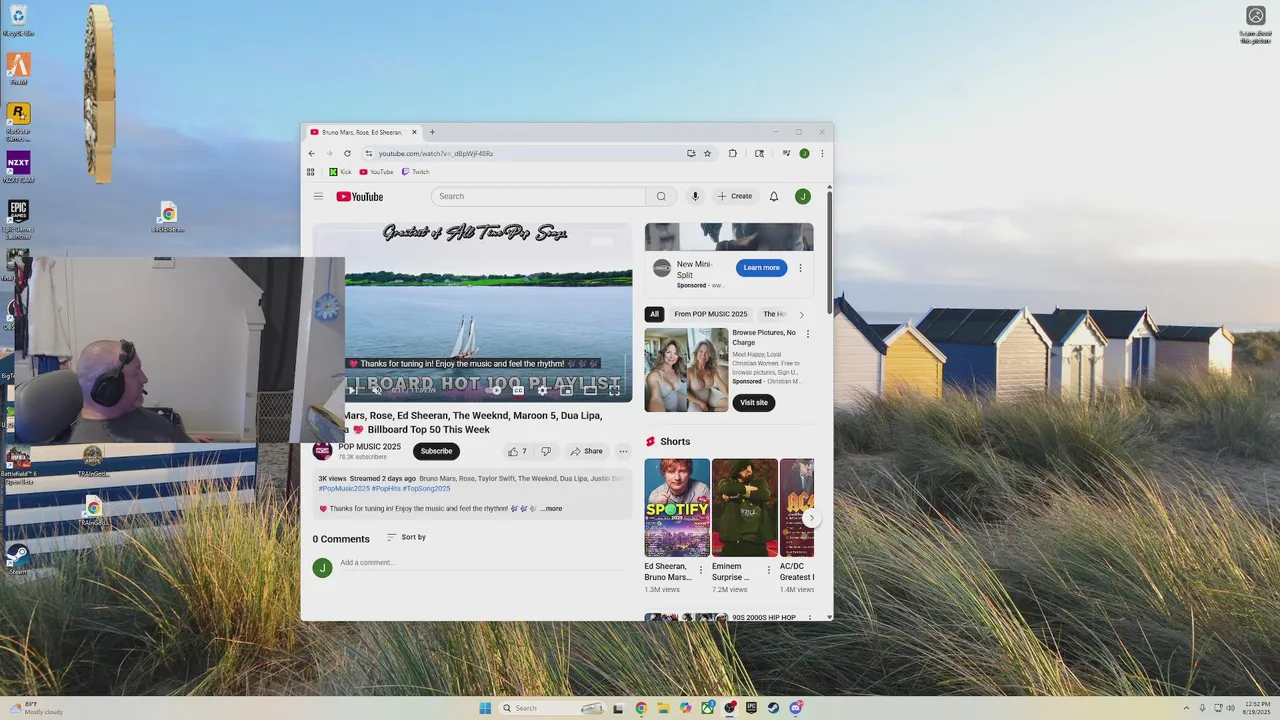Open a new Chrome tab

(x=432, y=132)
